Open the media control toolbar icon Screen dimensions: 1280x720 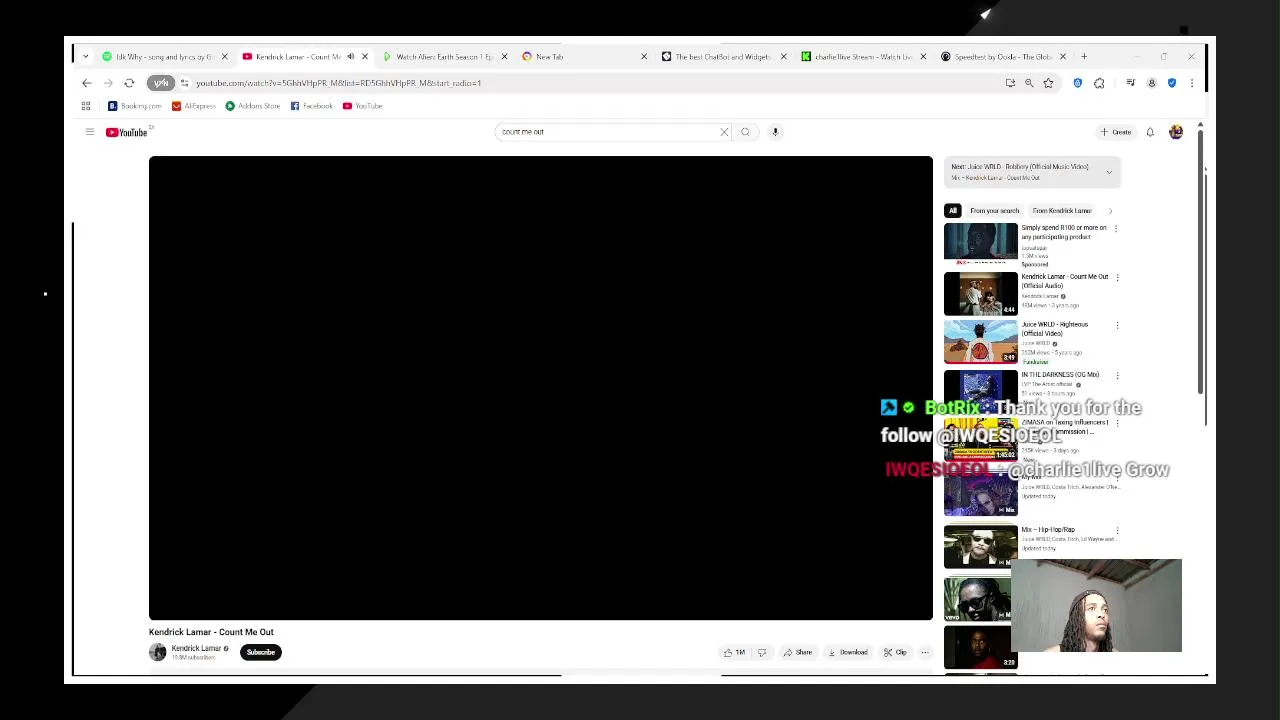pos(1131,83)
